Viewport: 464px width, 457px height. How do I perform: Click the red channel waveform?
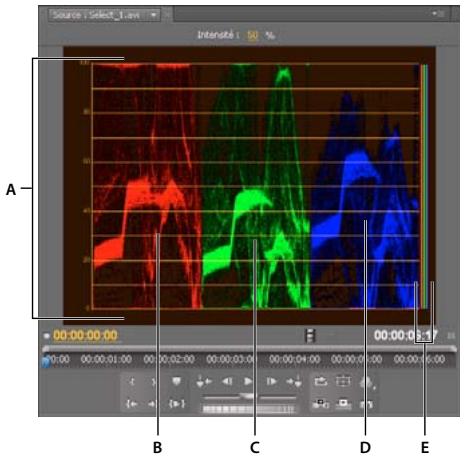147,186
